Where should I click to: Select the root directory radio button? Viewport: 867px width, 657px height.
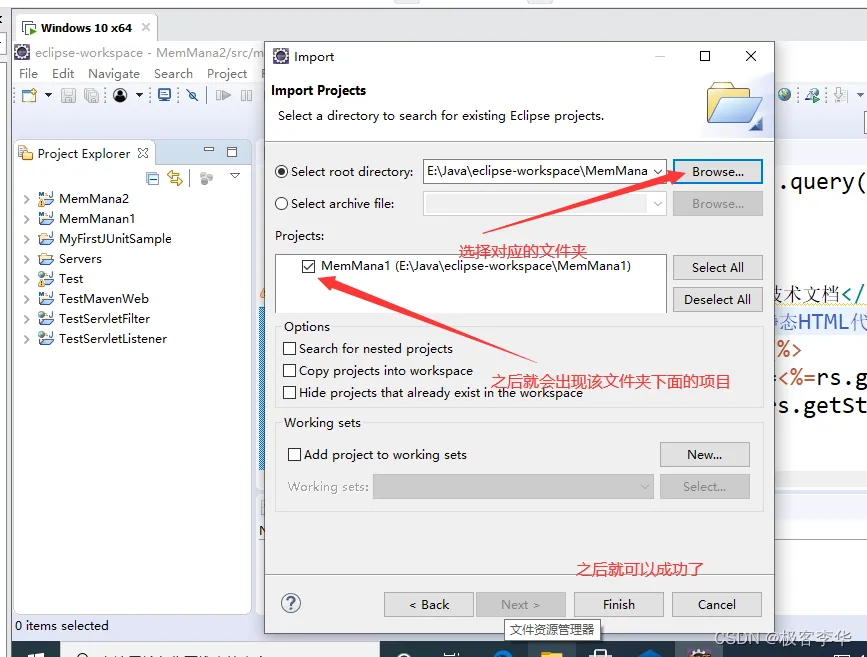[281, 172]
